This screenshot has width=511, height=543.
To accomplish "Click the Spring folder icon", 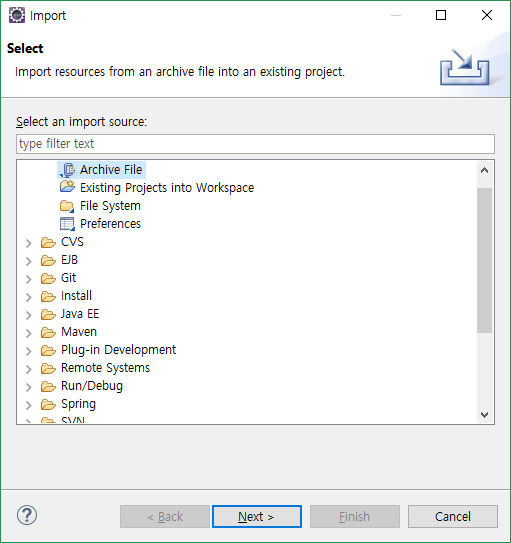I will click(x=48, y=404).
